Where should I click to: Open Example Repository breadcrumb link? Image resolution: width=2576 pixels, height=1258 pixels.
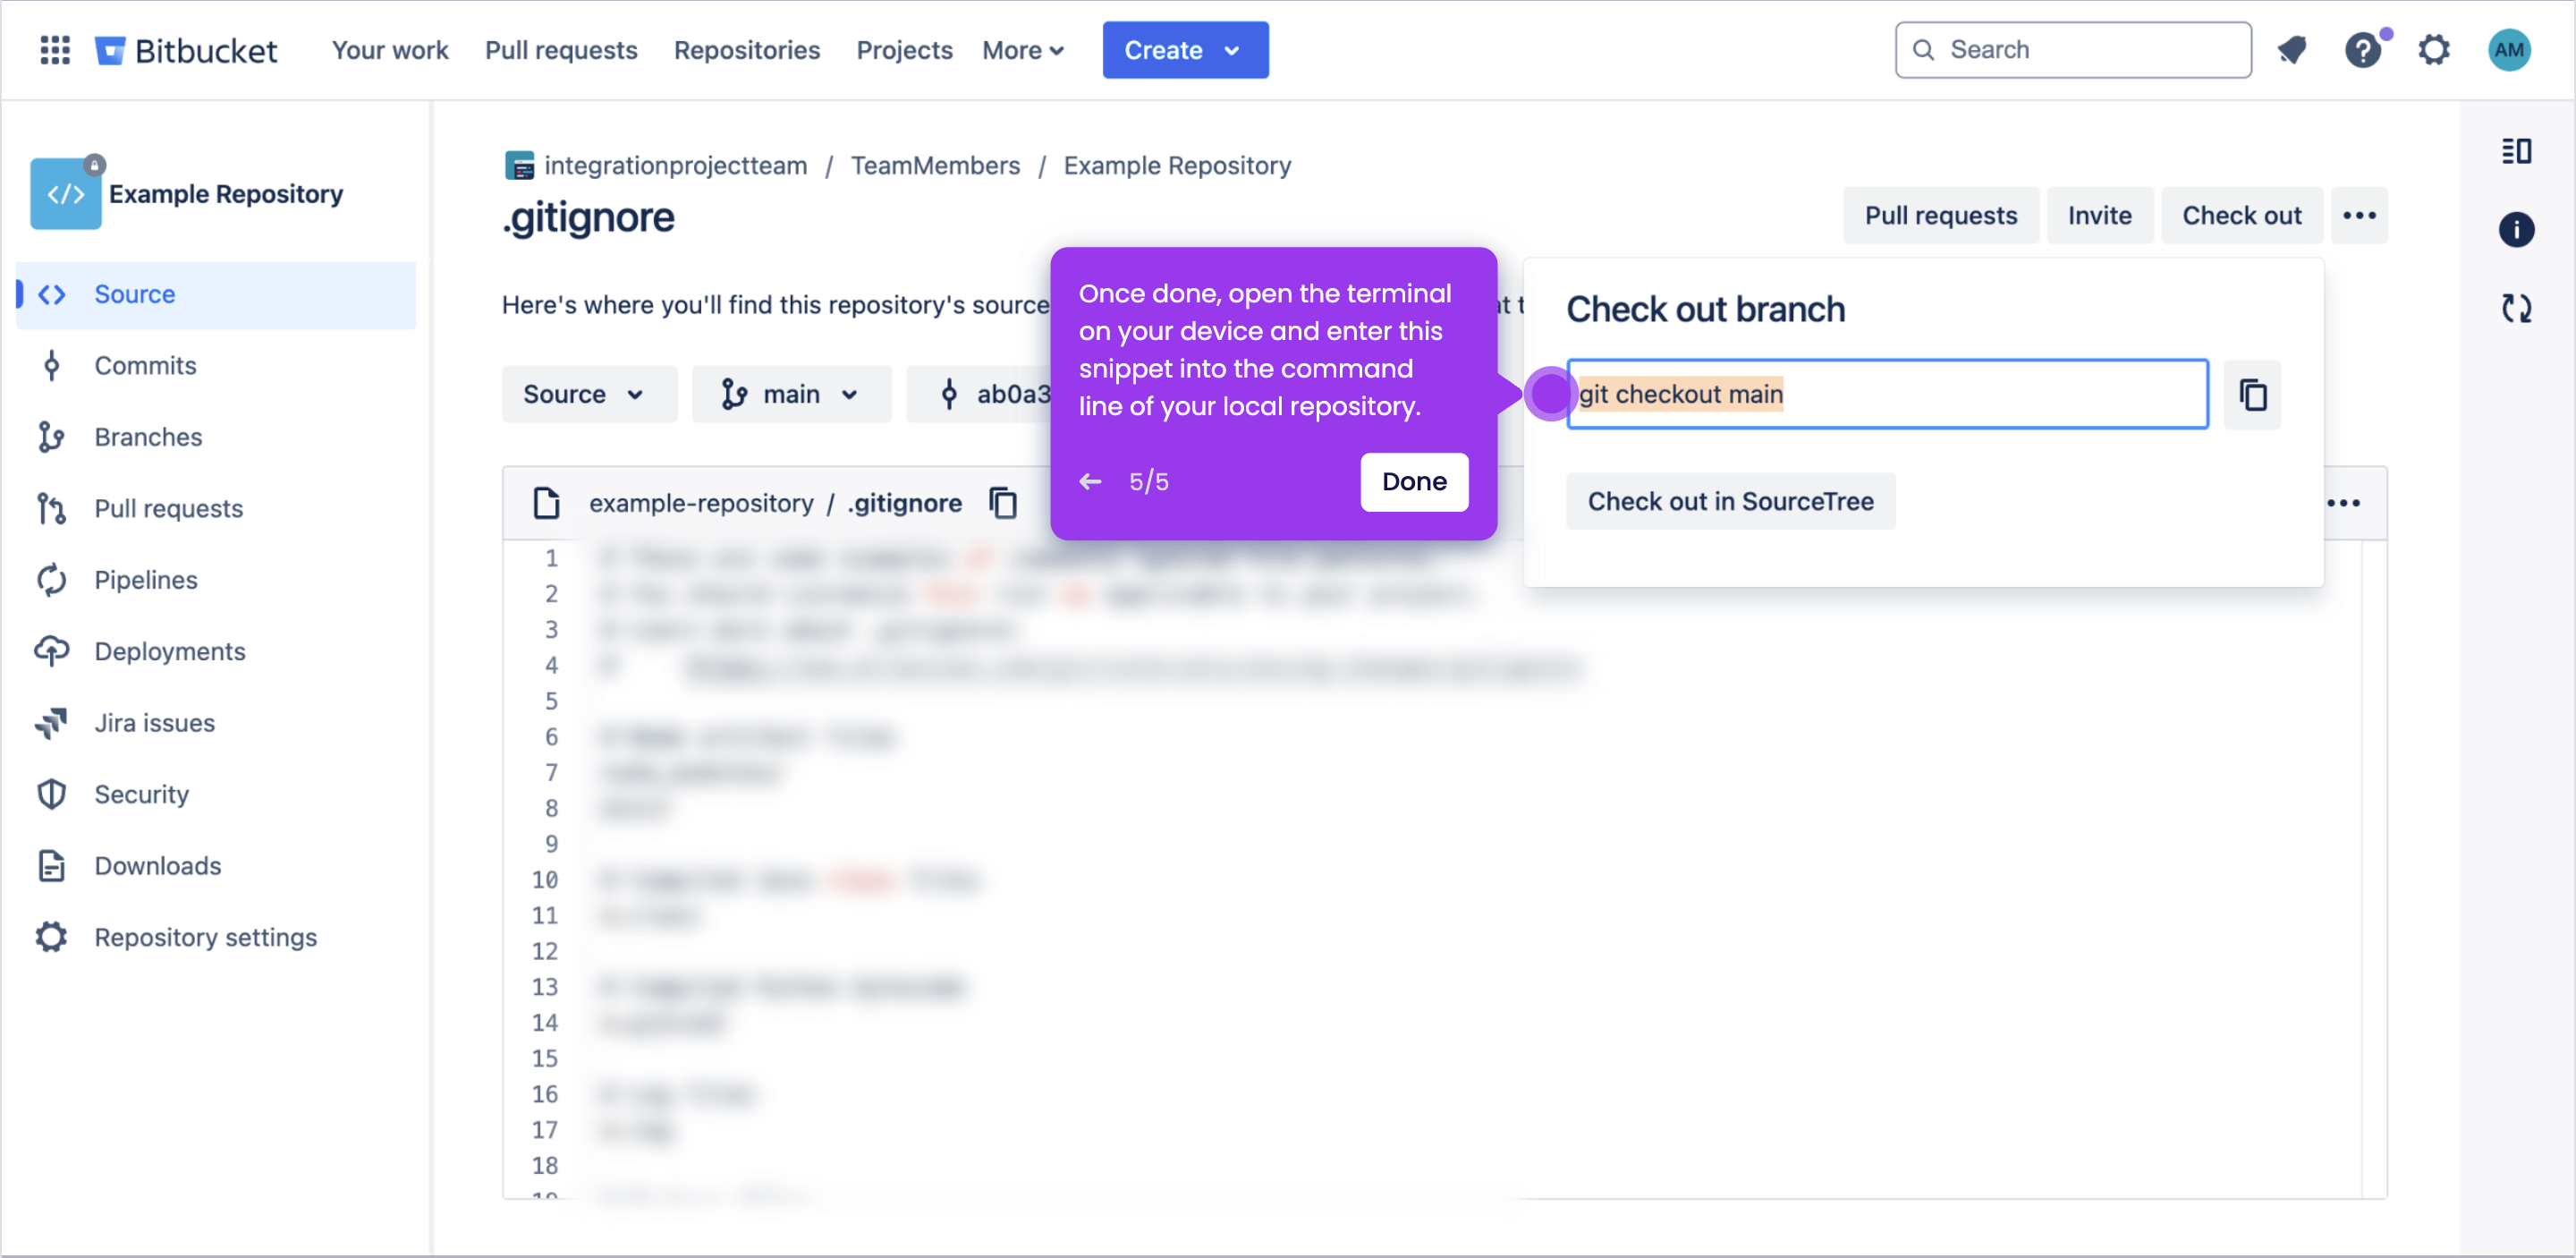tap(1177, 165)
